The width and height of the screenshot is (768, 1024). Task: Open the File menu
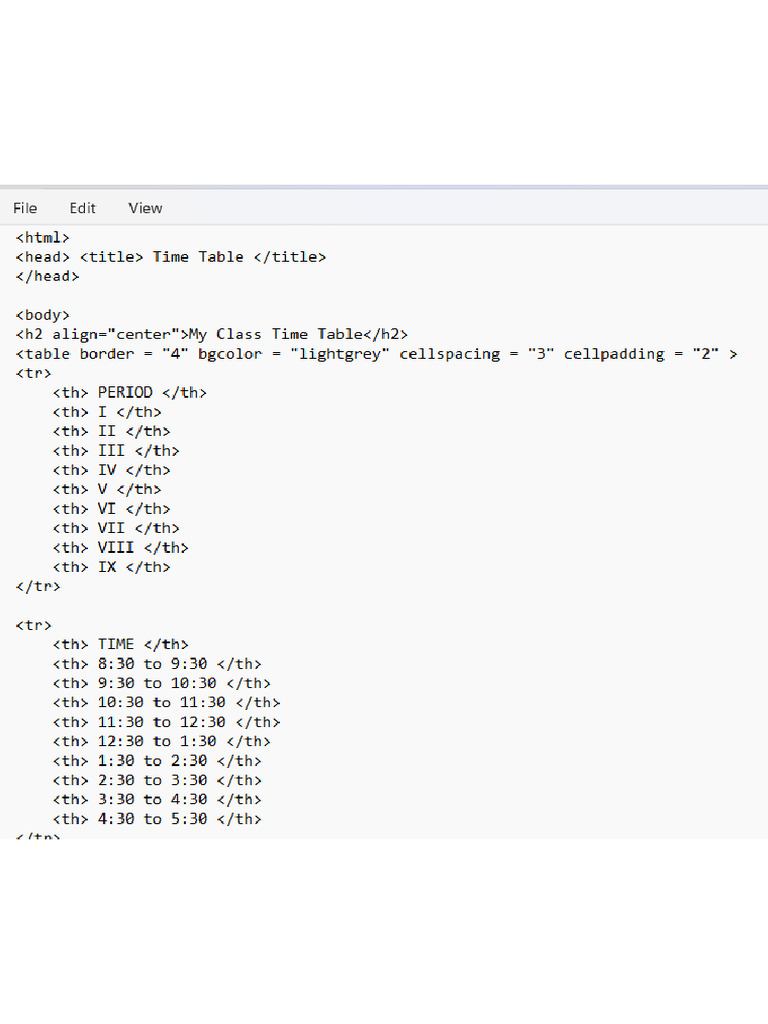tap(25, 208)
